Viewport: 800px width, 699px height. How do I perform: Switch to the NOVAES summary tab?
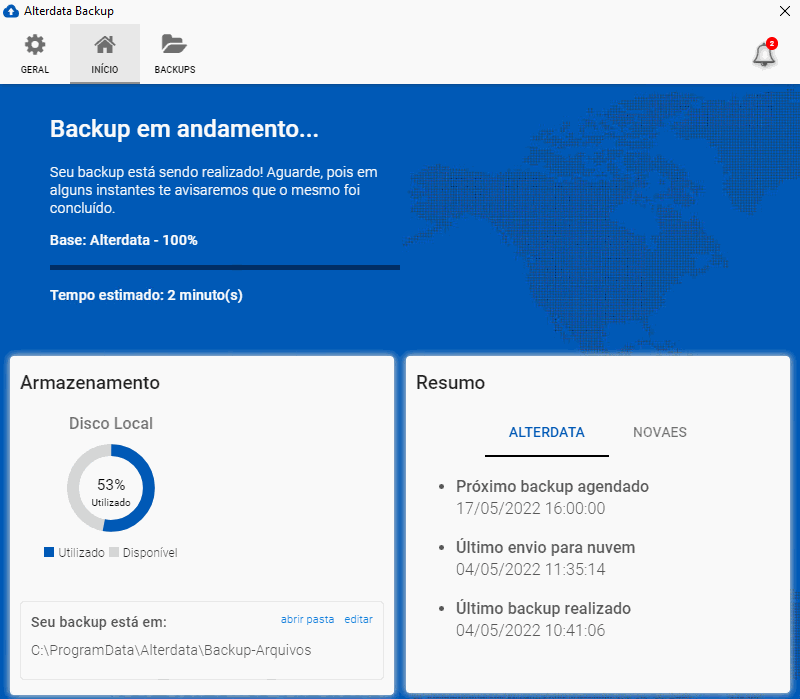point(660,433)
